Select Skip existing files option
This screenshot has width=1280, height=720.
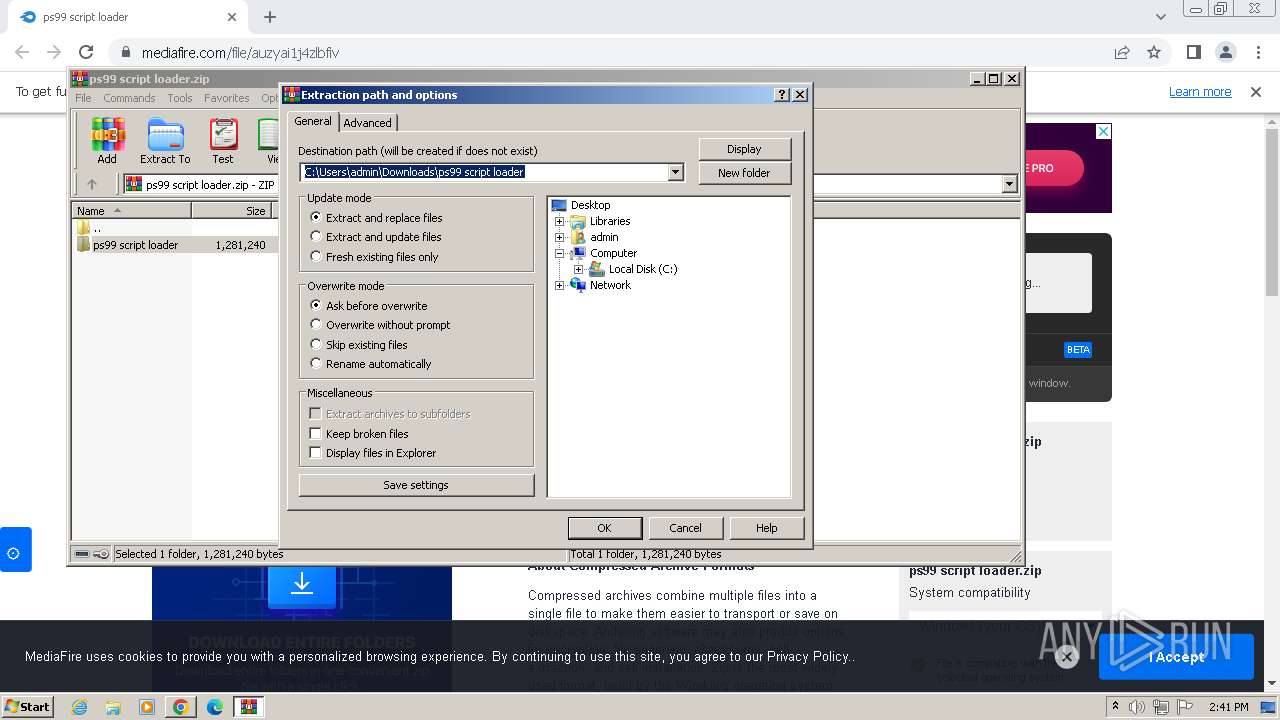click(x=316, y=345)
